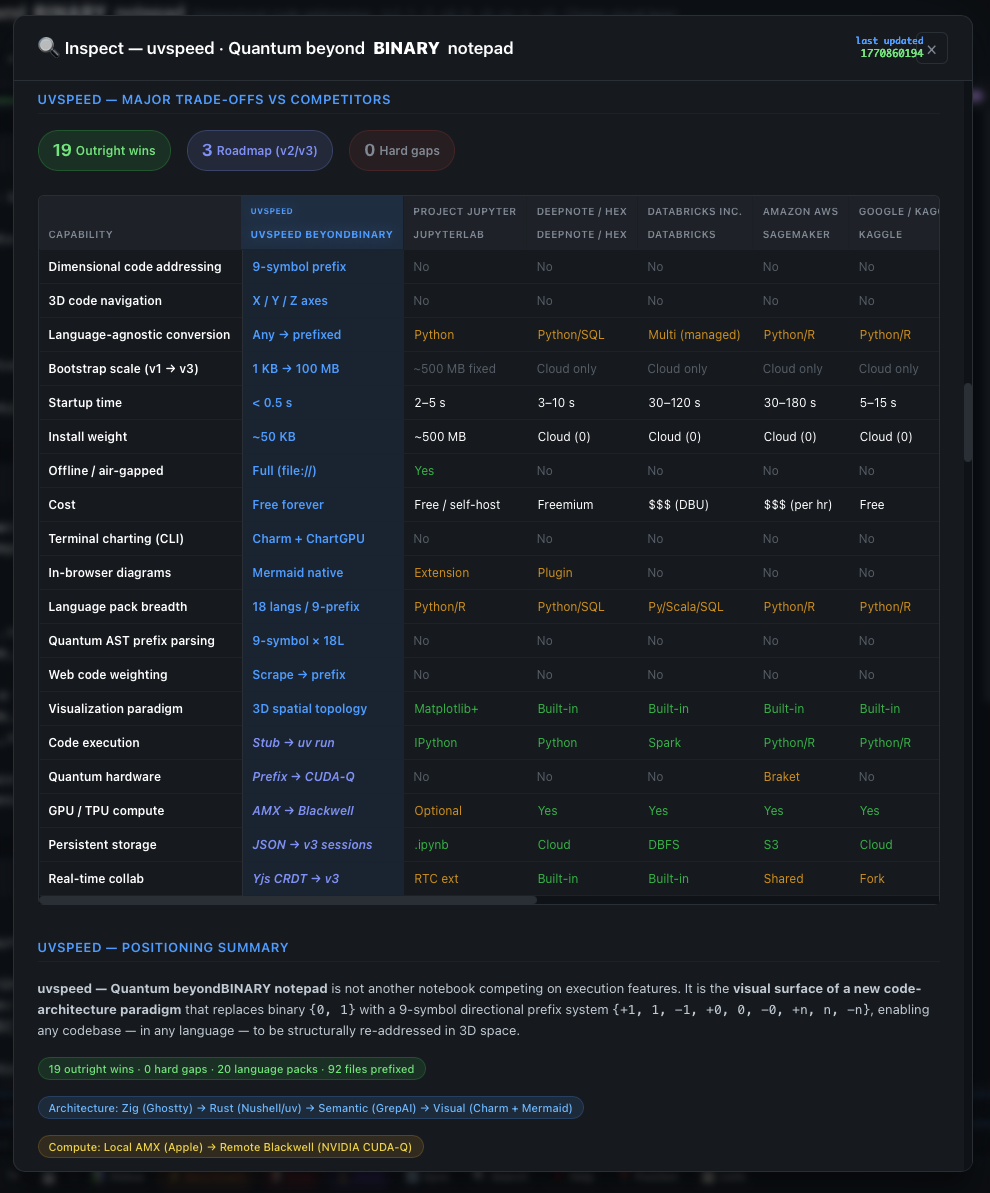Click the "last updated 1770860194" timestamp
Viewport: 990px width, 1193px height.
[888, 47]
